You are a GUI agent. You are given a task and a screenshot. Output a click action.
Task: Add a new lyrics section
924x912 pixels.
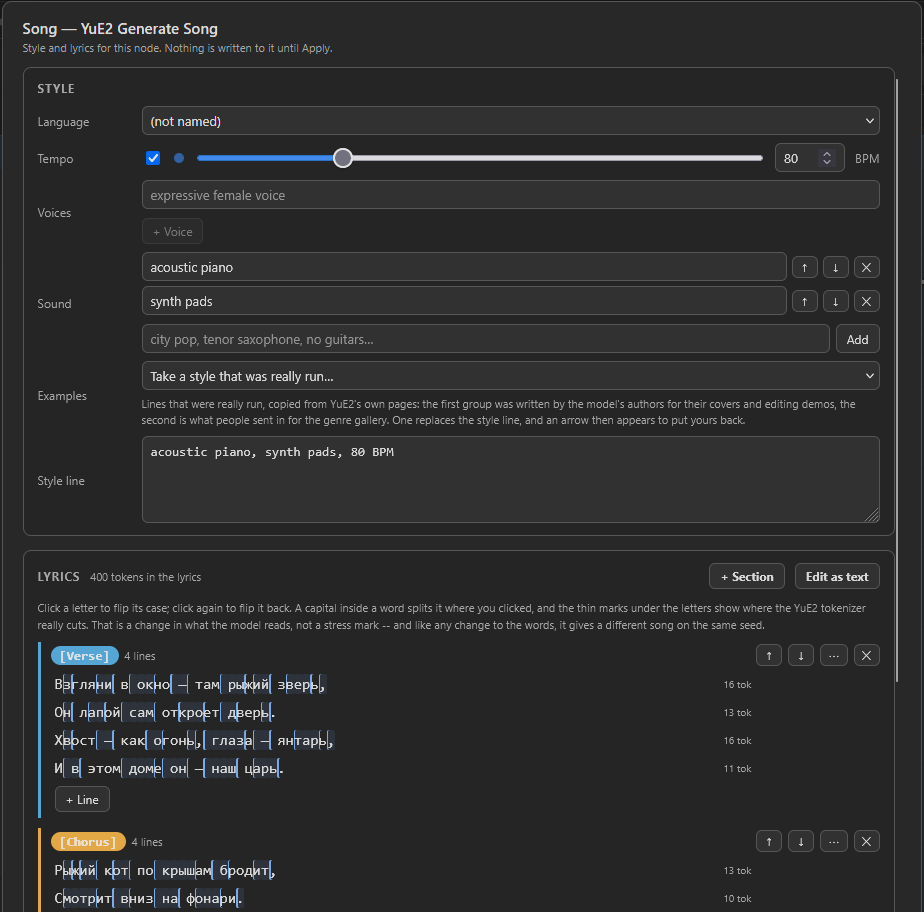[747, 576]
